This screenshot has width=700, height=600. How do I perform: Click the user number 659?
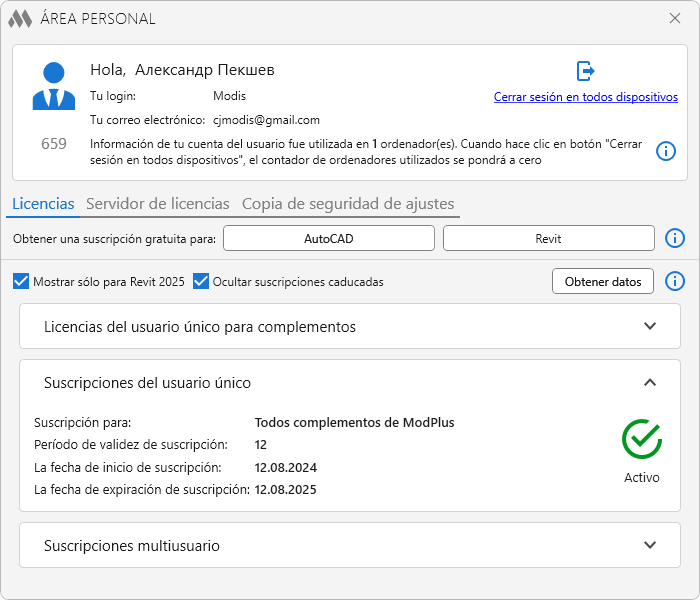pos(54,144)
